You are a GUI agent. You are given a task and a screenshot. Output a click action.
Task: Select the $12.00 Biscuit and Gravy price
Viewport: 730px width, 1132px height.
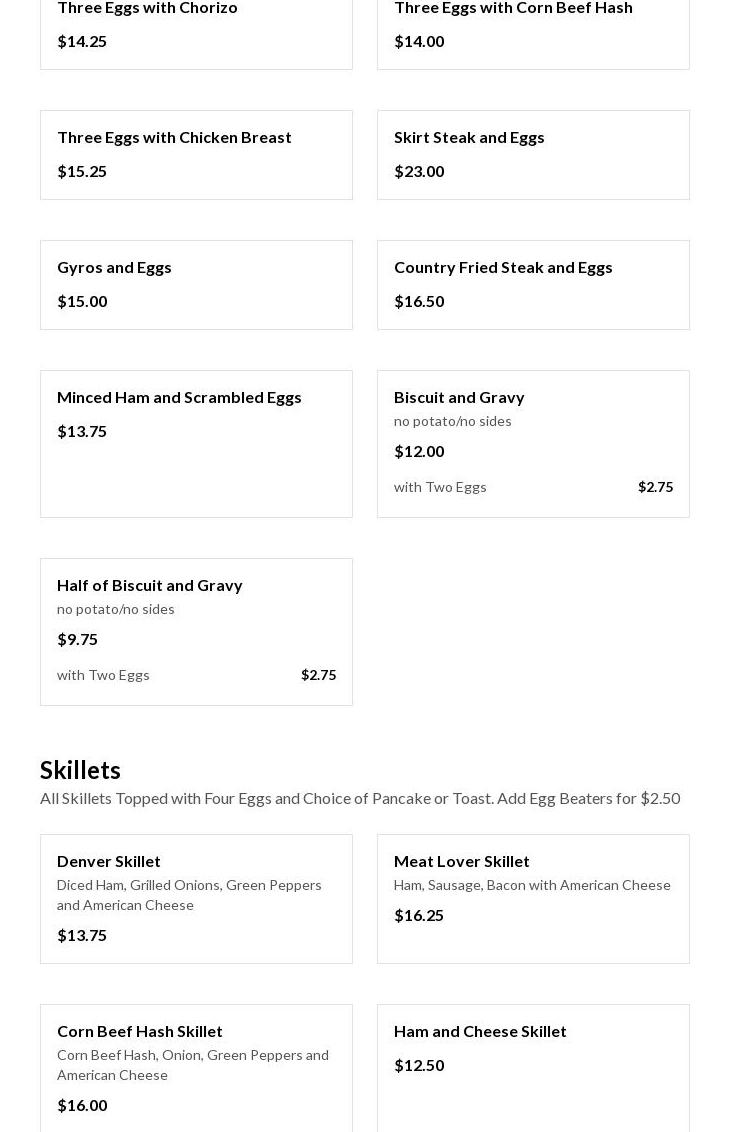coord(419,451)
